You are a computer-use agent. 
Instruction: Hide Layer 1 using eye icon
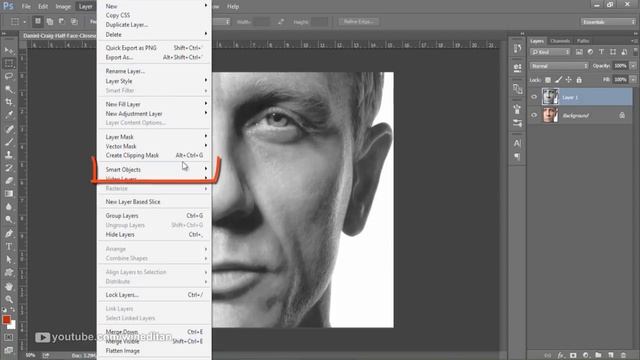tap(534, 97)
